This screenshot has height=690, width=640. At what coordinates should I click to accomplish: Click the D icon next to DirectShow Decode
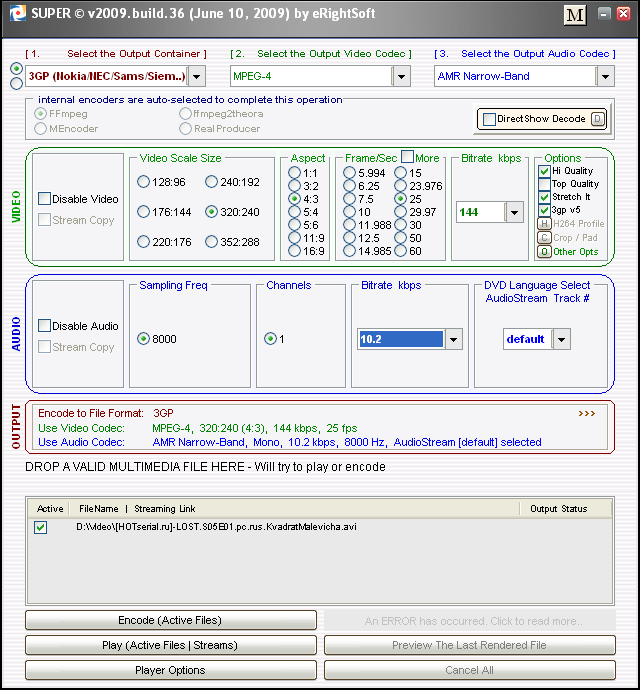(598, 119)
